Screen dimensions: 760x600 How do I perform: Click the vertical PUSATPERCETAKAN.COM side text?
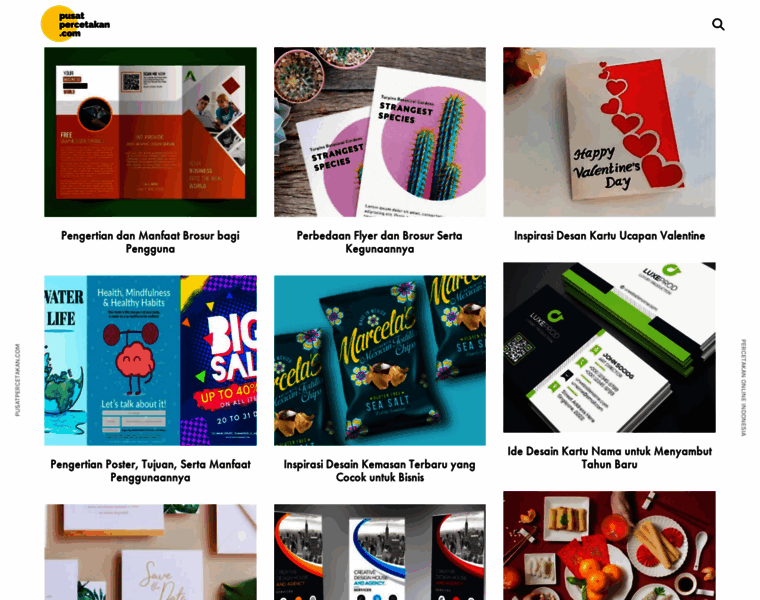(x=17, y=380)
